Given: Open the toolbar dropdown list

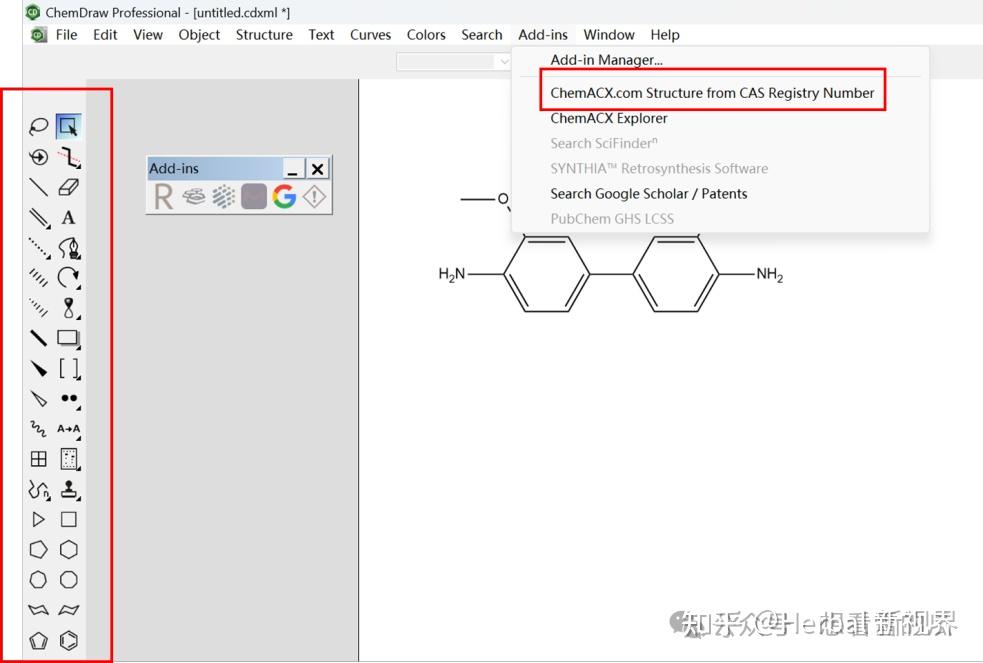Looking at the screenshot, I should tap(505, 61).
